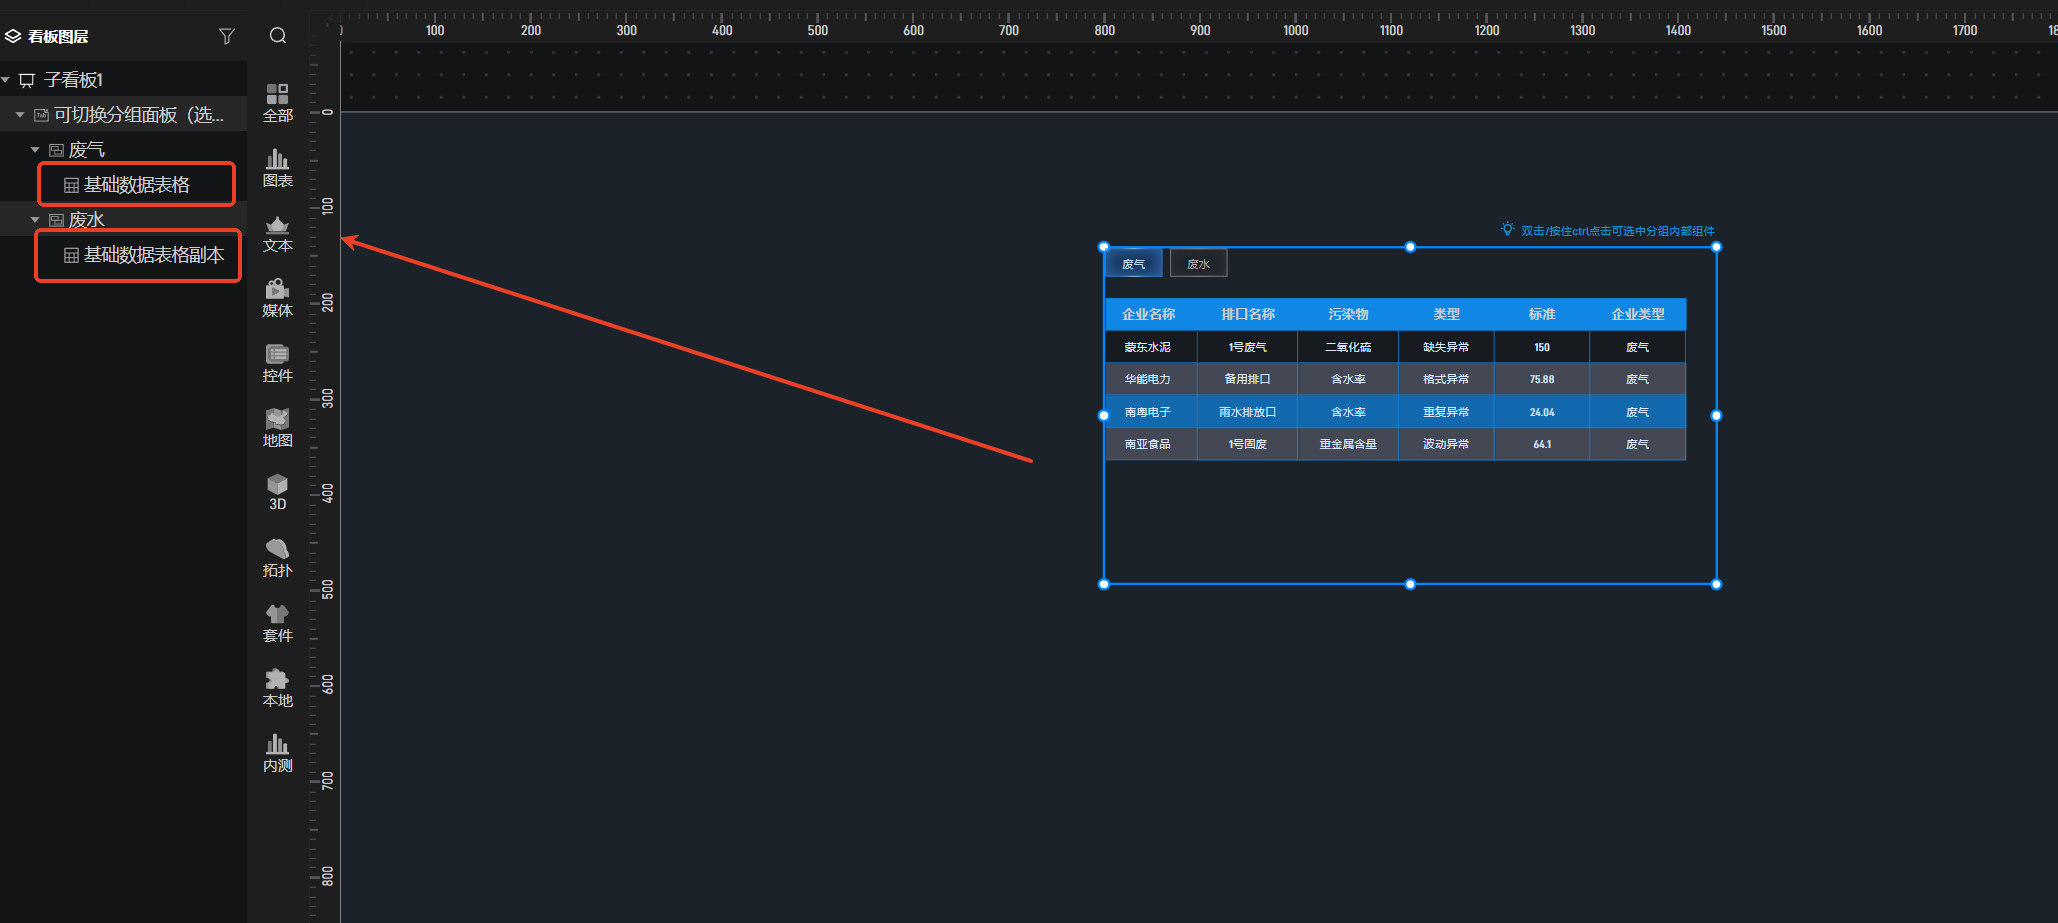The height and width of the screenshot is (923, 2058).
Task: Collapse the 子看板1 tree node
Action: [x=6, y=80]
